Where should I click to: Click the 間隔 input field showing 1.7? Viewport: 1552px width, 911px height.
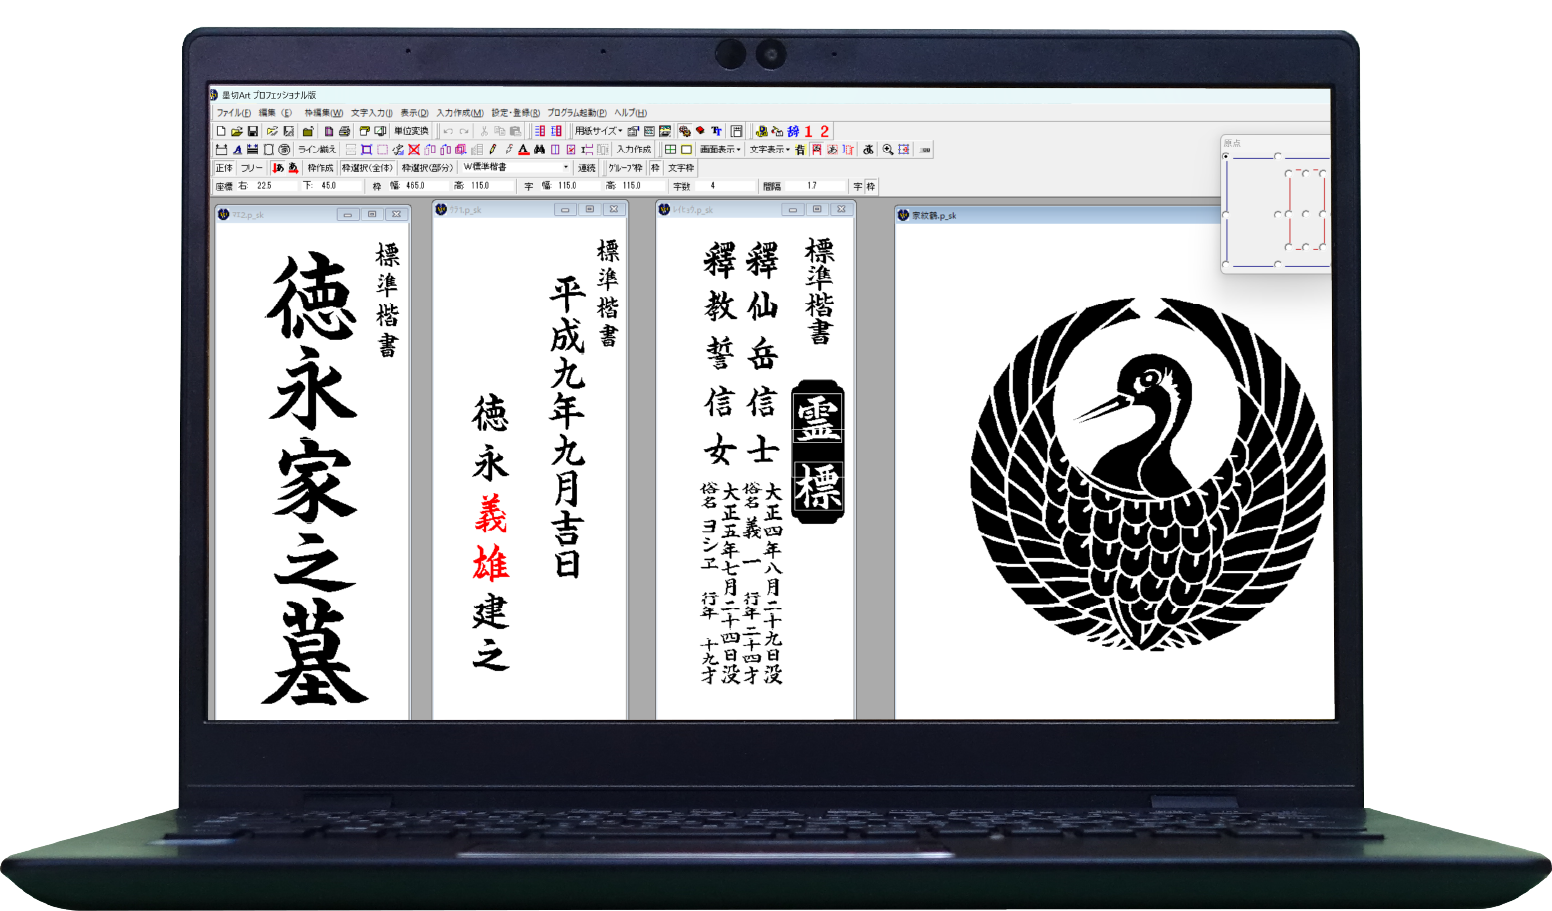[816, 187]
